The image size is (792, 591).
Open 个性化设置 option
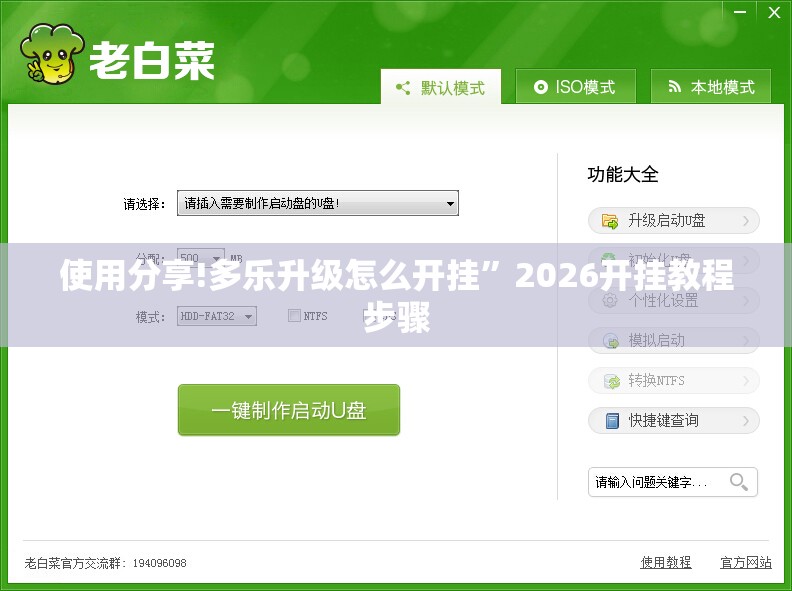[674, 301]
